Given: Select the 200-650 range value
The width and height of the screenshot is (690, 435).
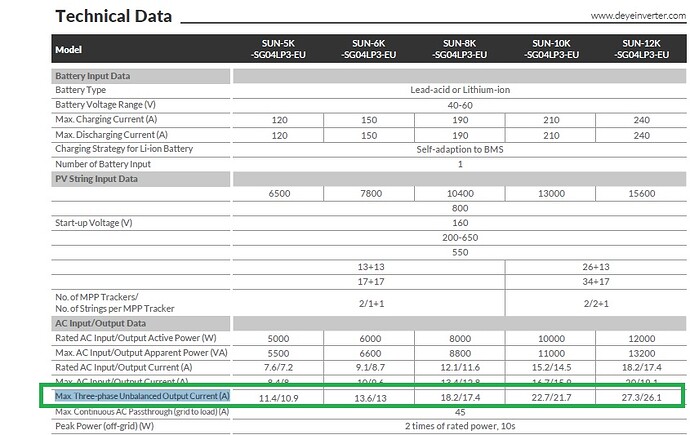Looking at the screenshot, I should 460,238.
